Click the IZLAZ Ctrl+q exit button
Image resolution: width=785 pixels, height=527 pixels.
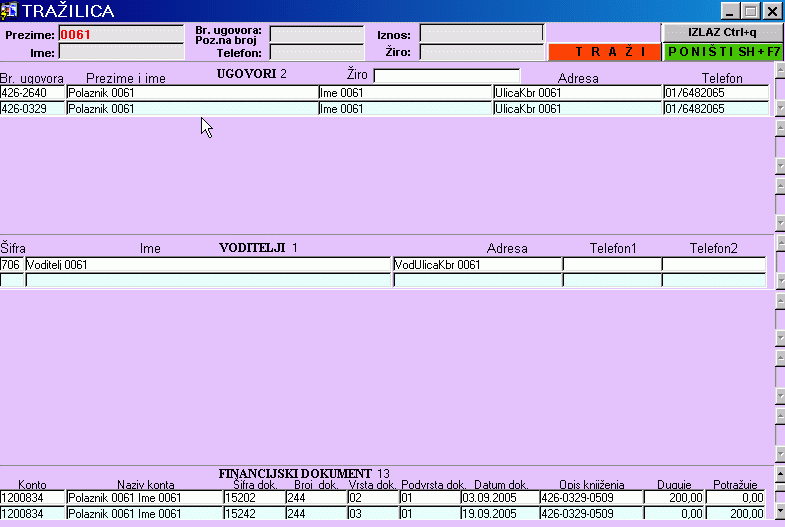pyautogui.click(x=723, y=32)
